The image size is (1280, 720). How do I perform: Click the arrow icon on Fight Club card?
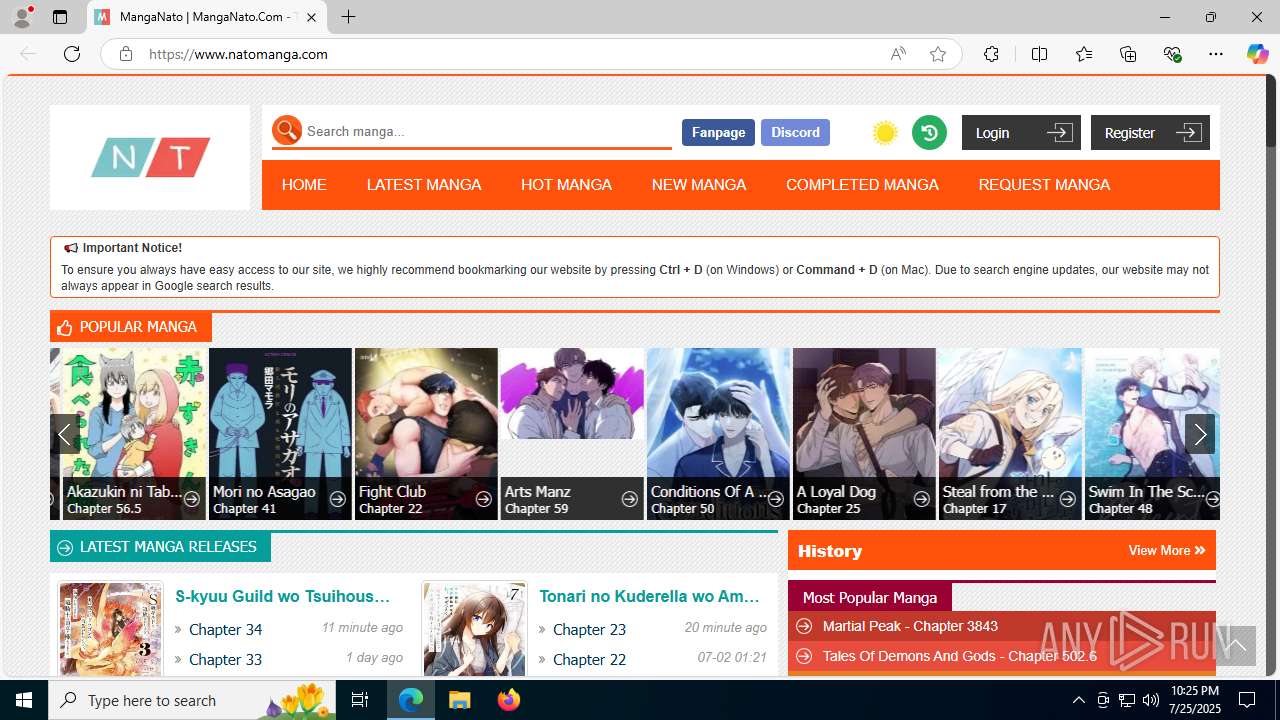484,499
